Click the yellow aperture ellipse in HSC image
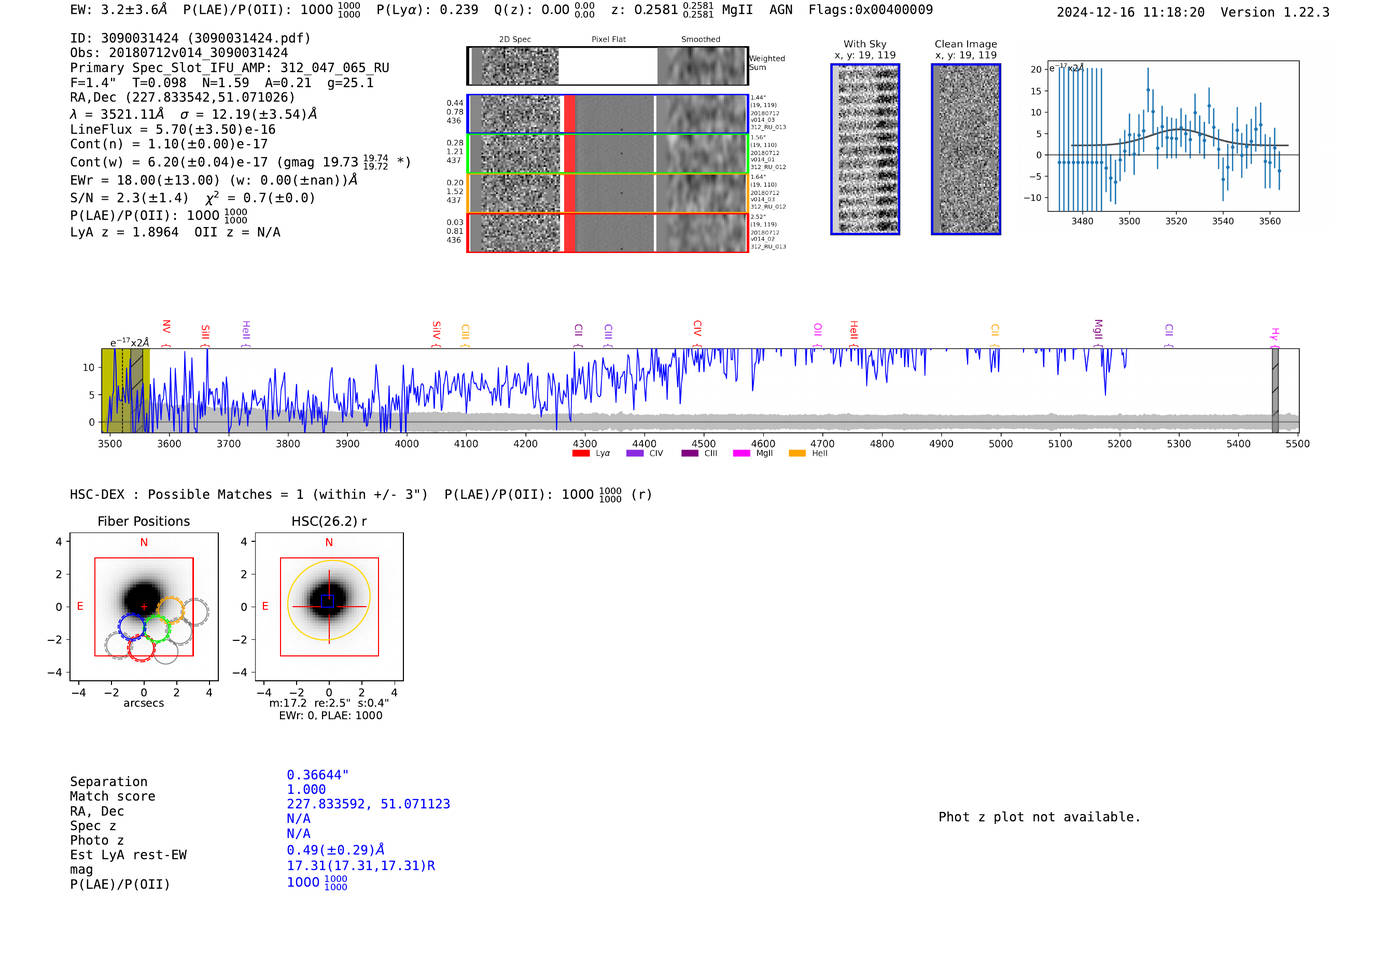The width and height of the screenshot is (1400, 953). [329, 600]
